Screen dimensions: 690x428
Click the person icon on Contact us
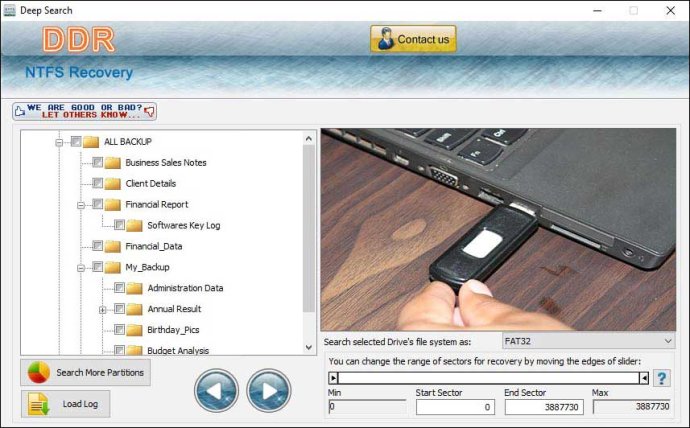(386, 39)
